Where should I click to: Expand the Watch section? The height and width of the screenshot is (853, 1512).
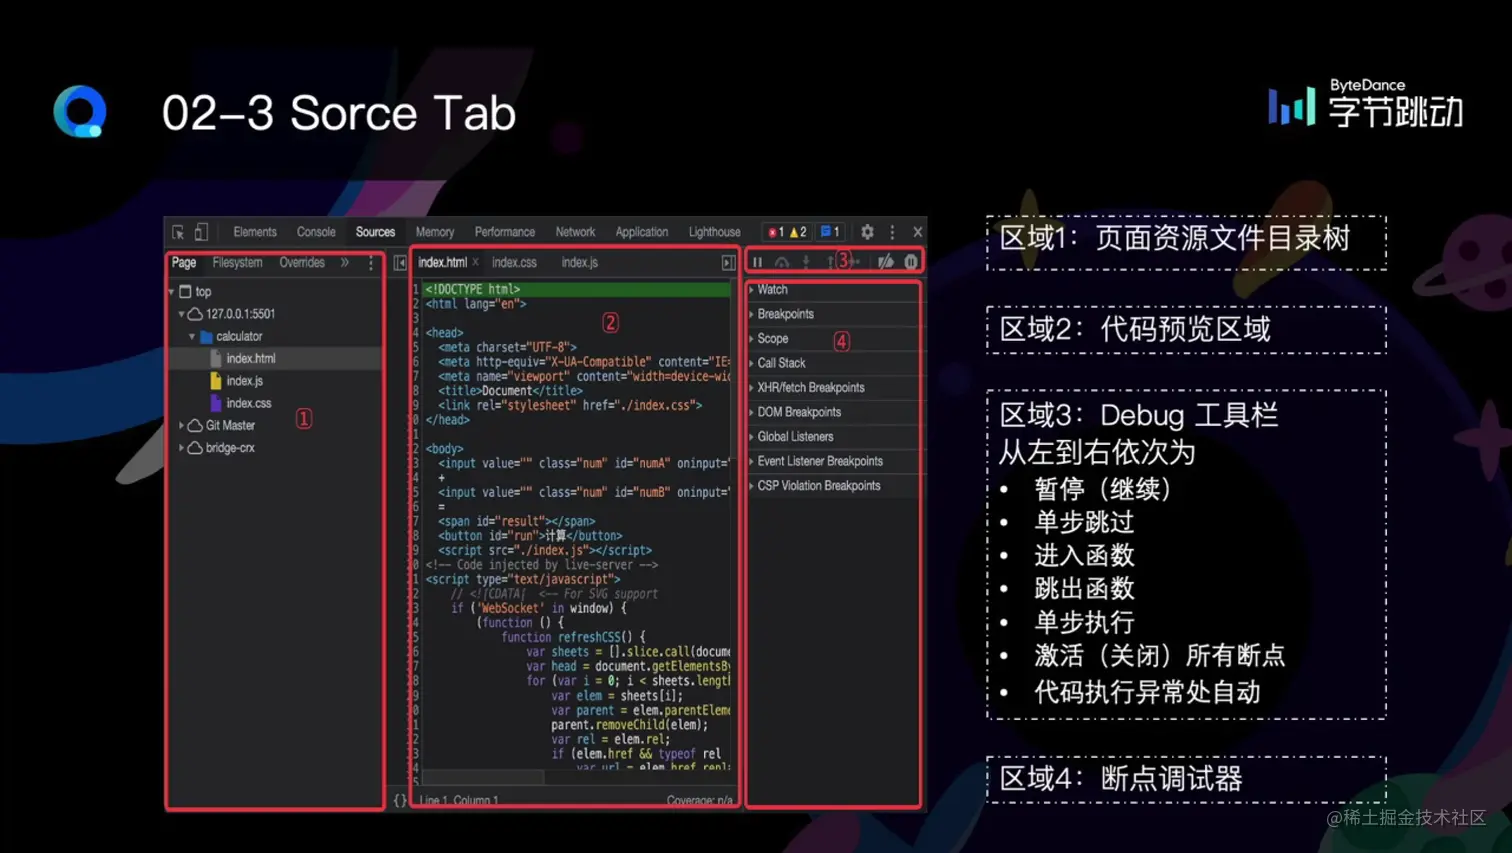(833, 290)
